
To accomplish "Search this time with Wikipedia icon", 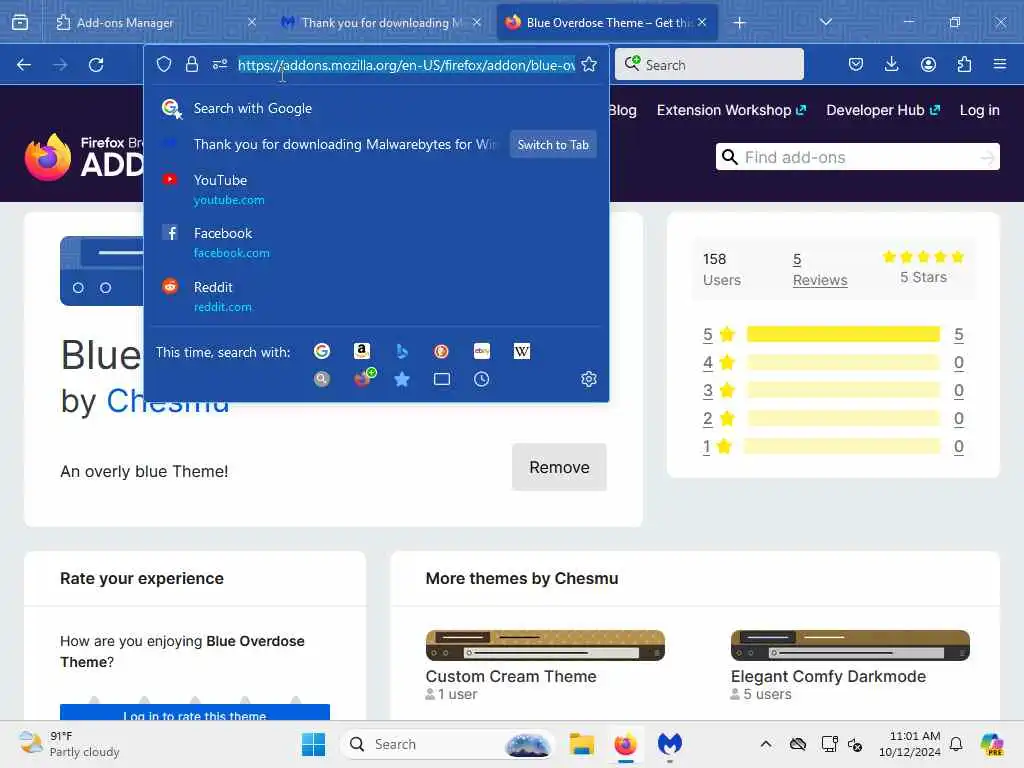I will tap(522, 351).
